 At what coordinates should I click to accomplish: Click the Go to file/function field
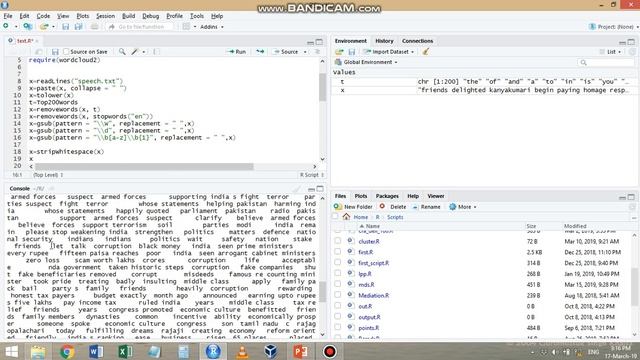coord(140,27)
